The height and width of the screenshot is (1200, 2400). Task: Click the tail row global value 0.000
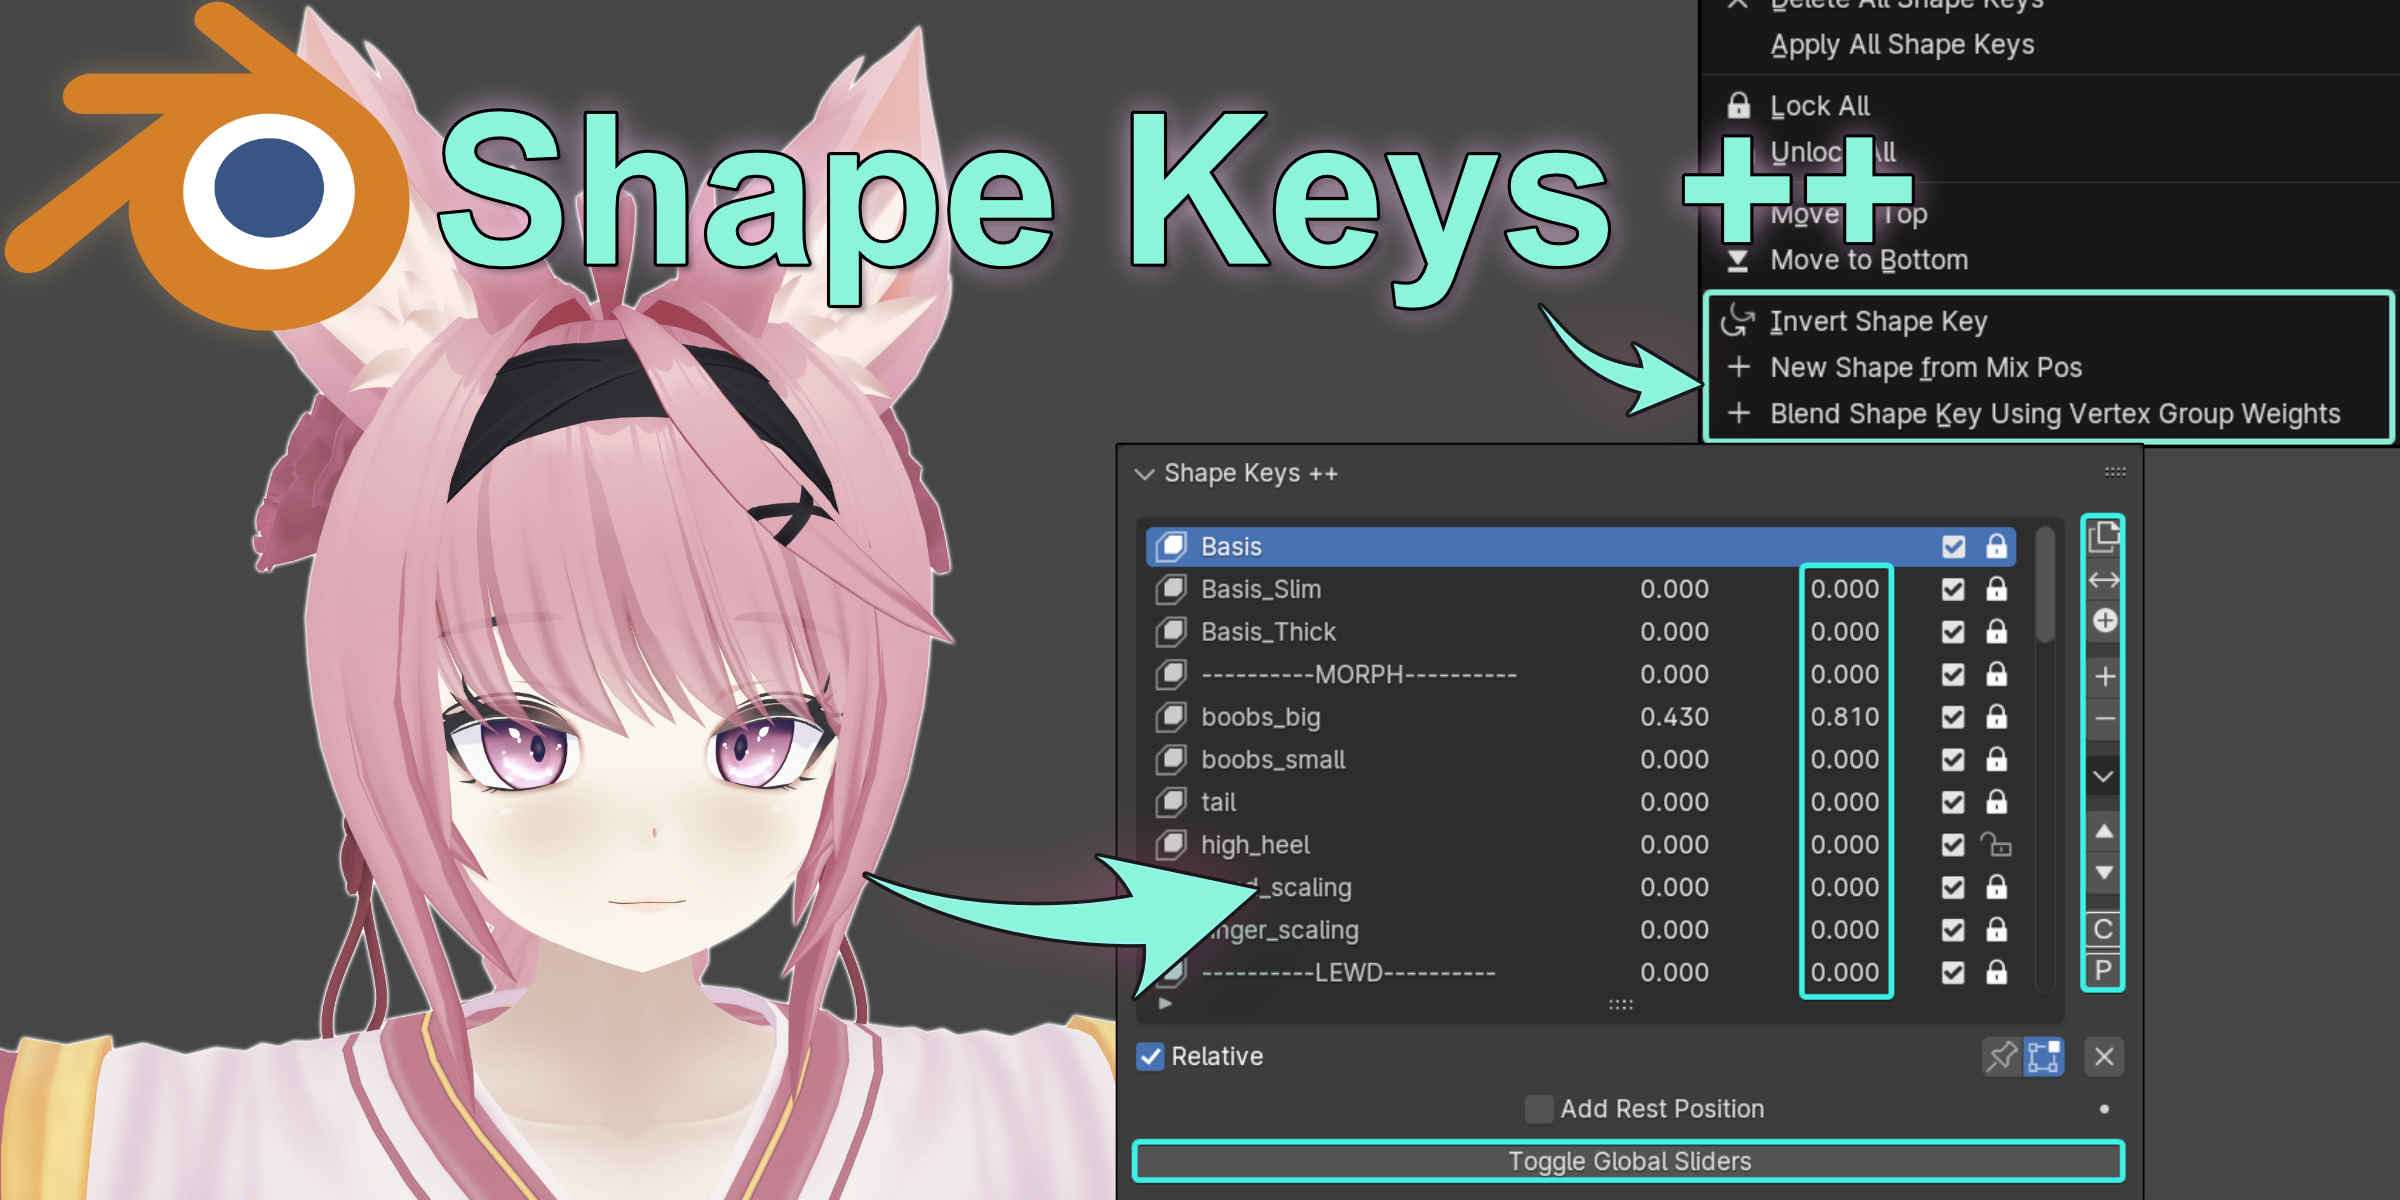pos(1845,802)
